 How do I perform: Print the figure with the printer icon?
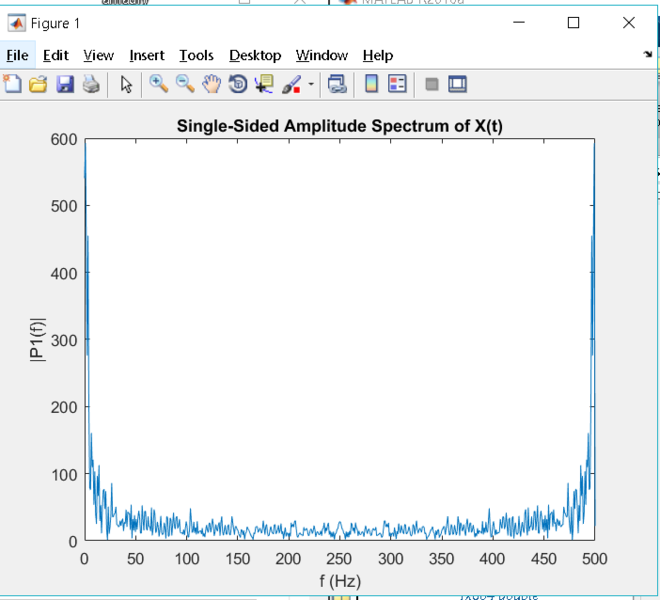(91, 85)
